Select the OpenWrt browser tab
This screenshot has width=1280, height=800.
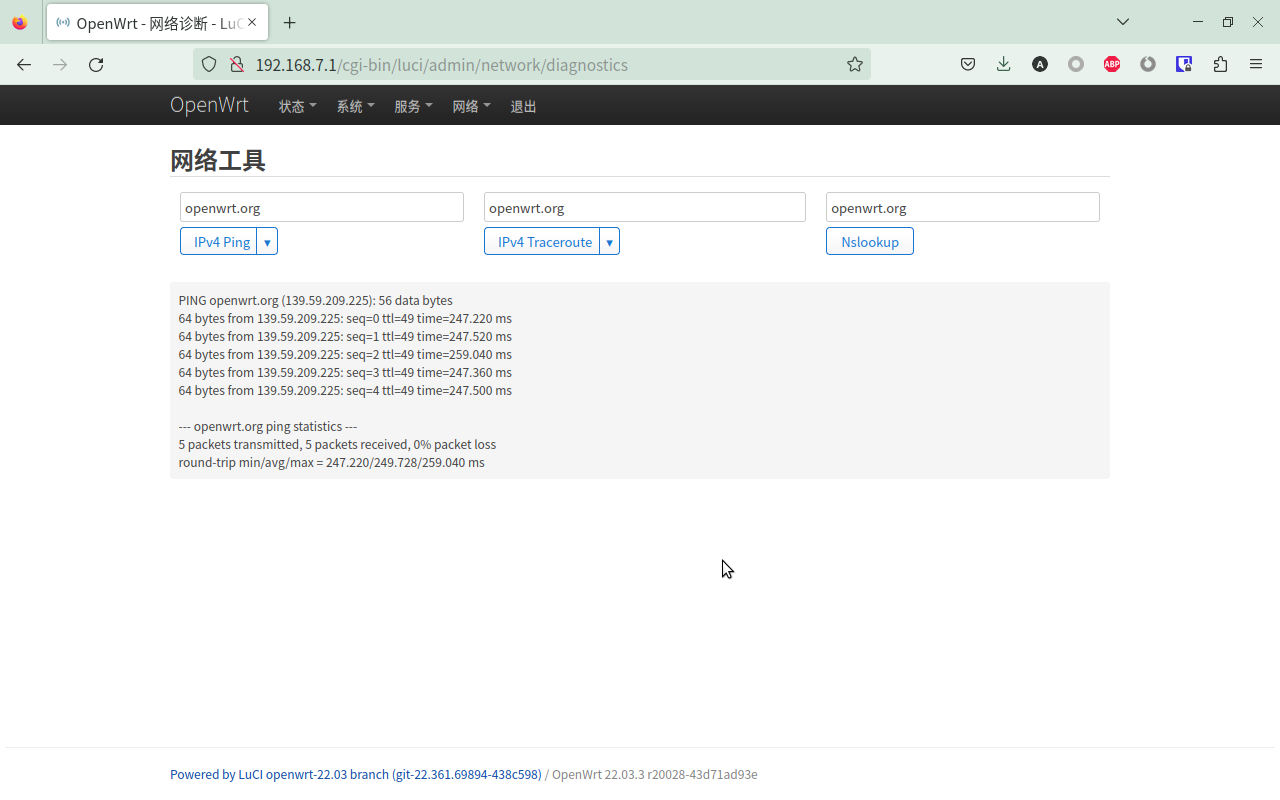pos(155,22)
